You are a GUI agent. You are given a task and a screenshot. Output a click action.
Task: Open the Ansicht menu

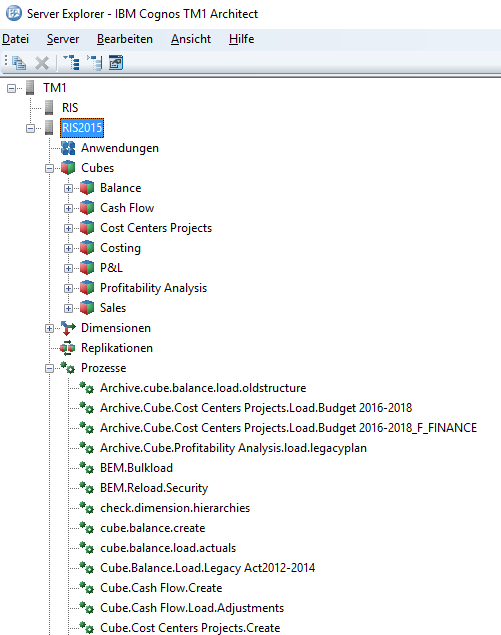(191, 39)
